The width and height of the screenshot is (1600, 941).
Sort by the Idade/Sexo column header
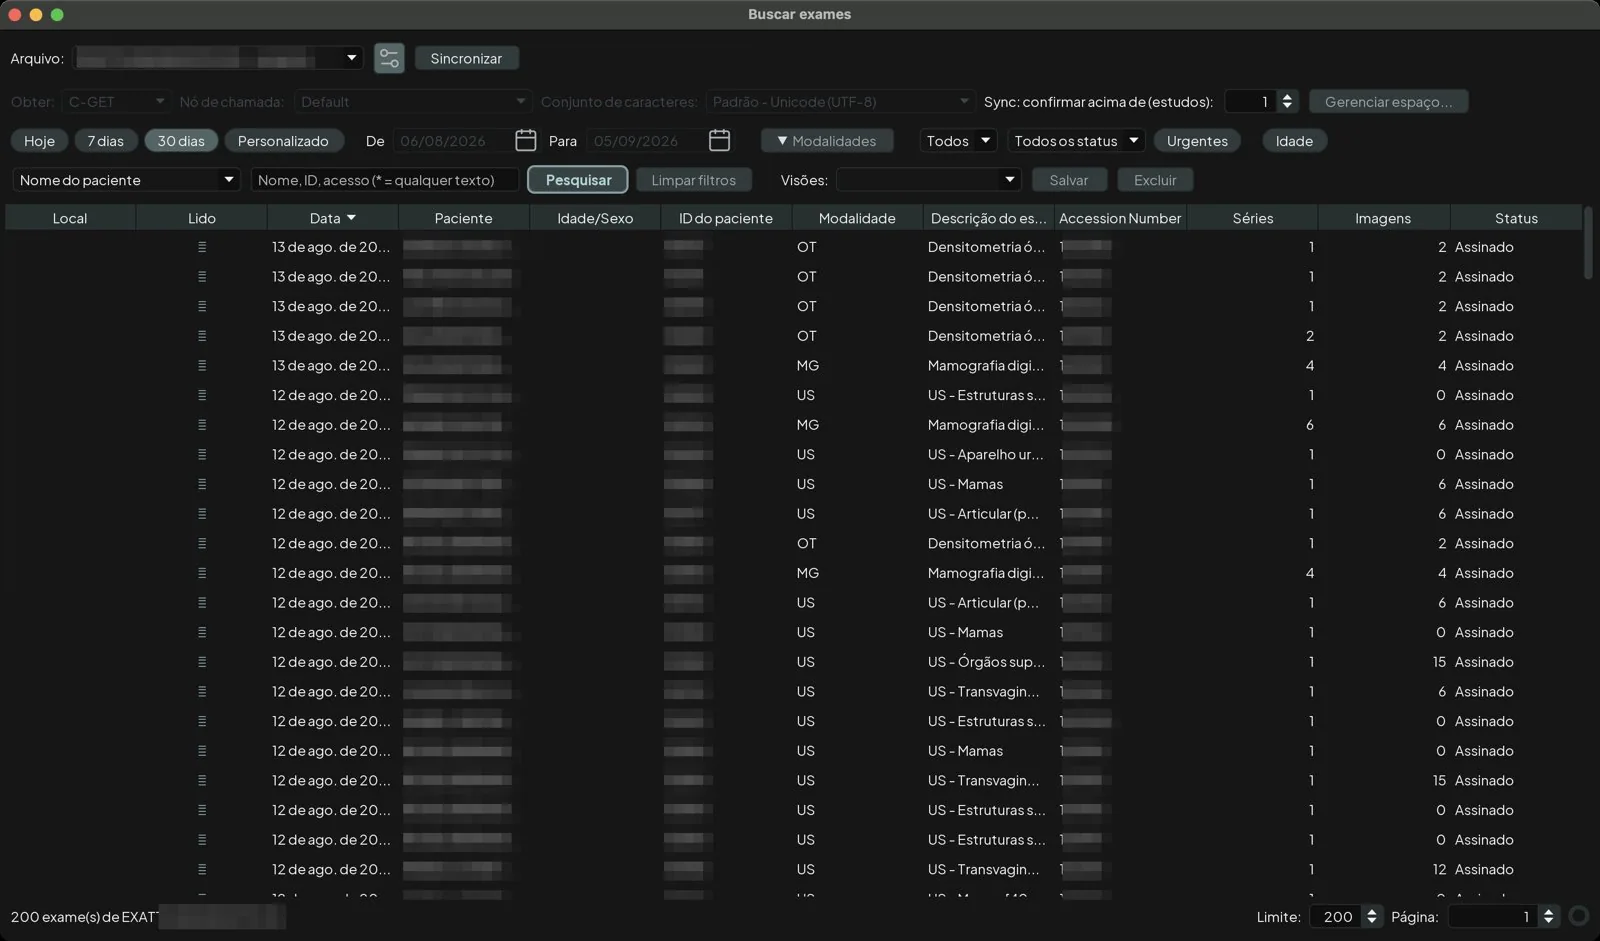pyautogui.click(x=595, y=218)
